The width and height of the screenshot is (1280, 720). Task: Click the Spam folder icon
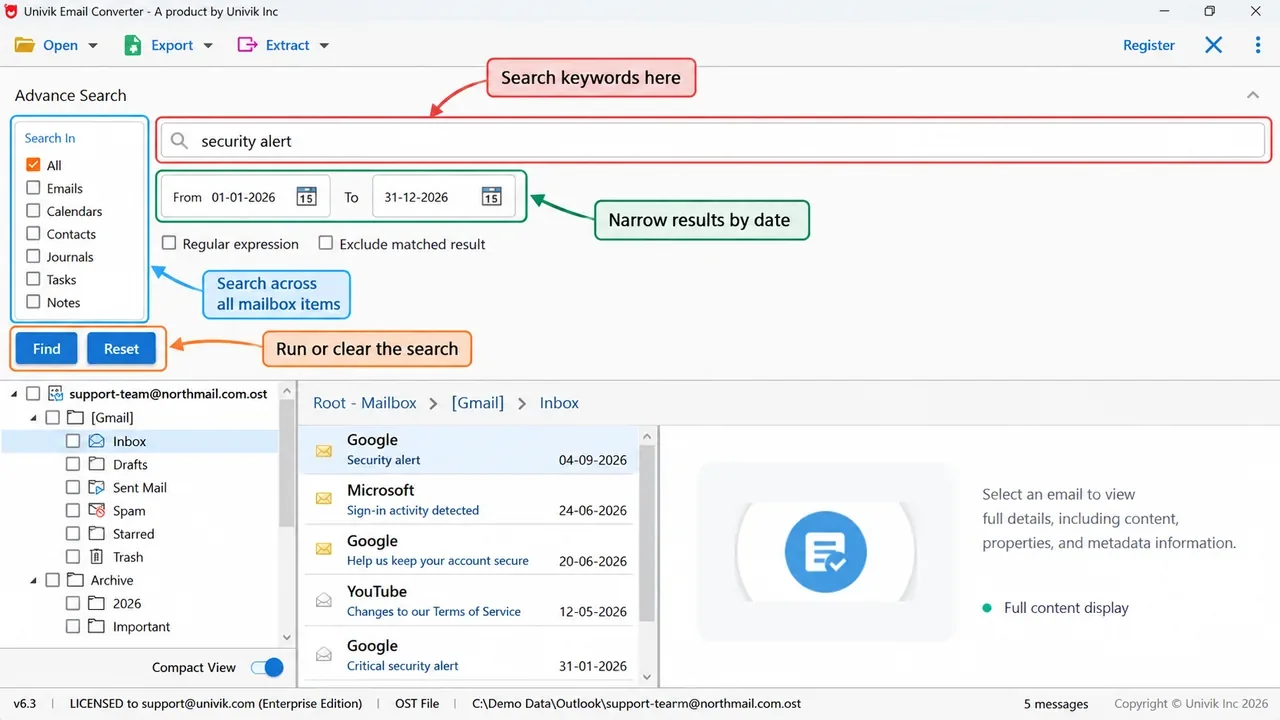click(96, 511)
